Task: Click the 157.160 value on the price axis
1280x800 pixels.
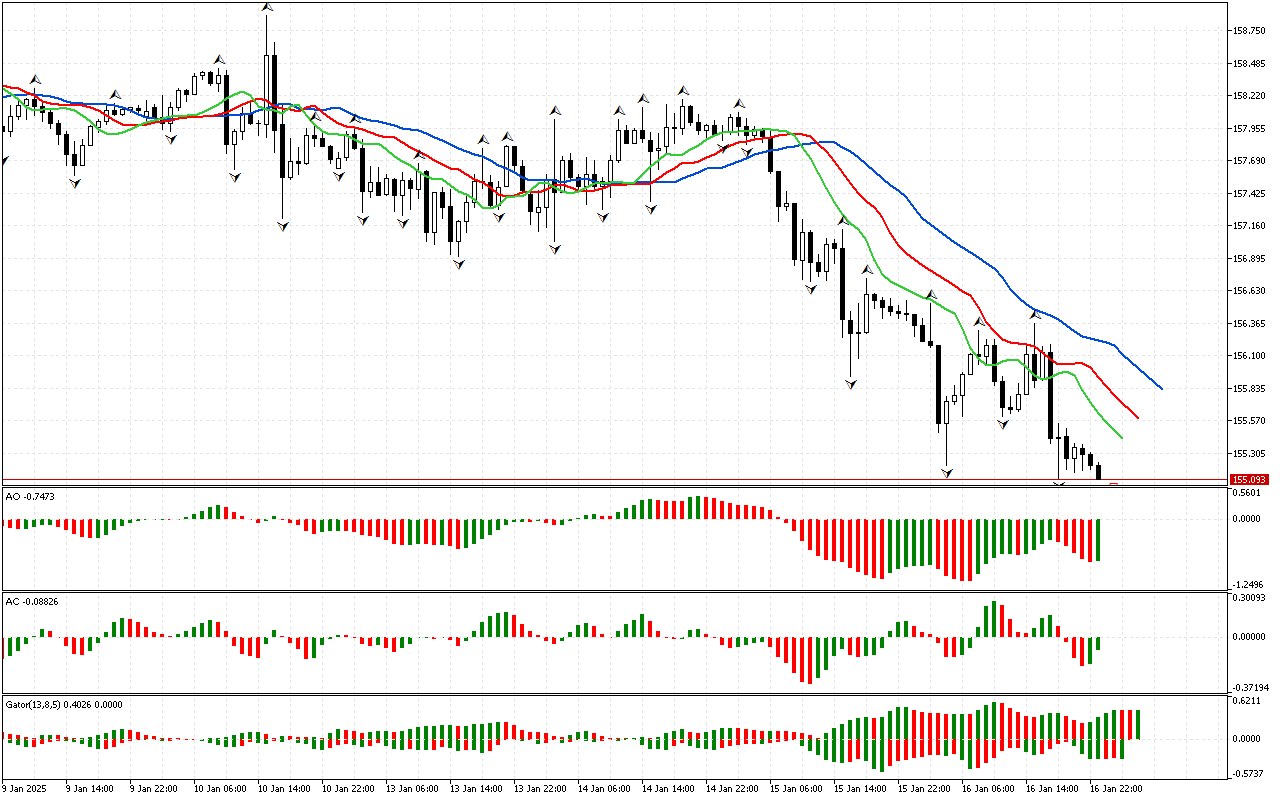Action: (x=1249, y=226)
